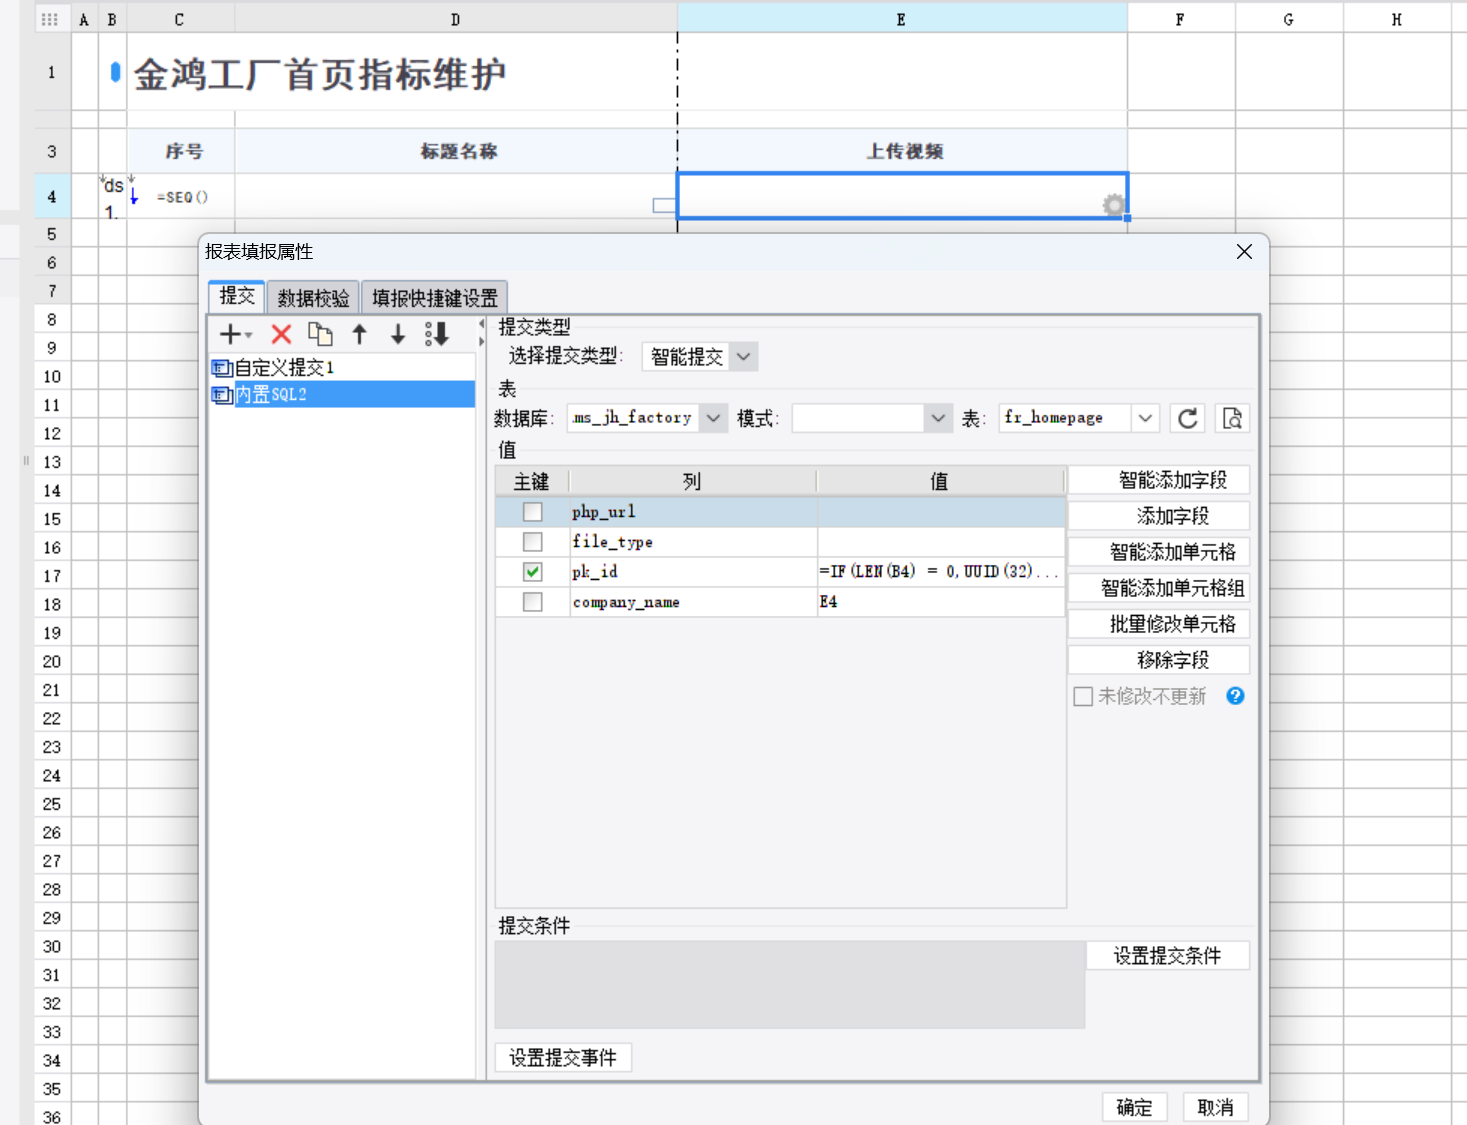Toggle primary key checkbox for company_name
1467x1125 pixels.
pos(533,602)
